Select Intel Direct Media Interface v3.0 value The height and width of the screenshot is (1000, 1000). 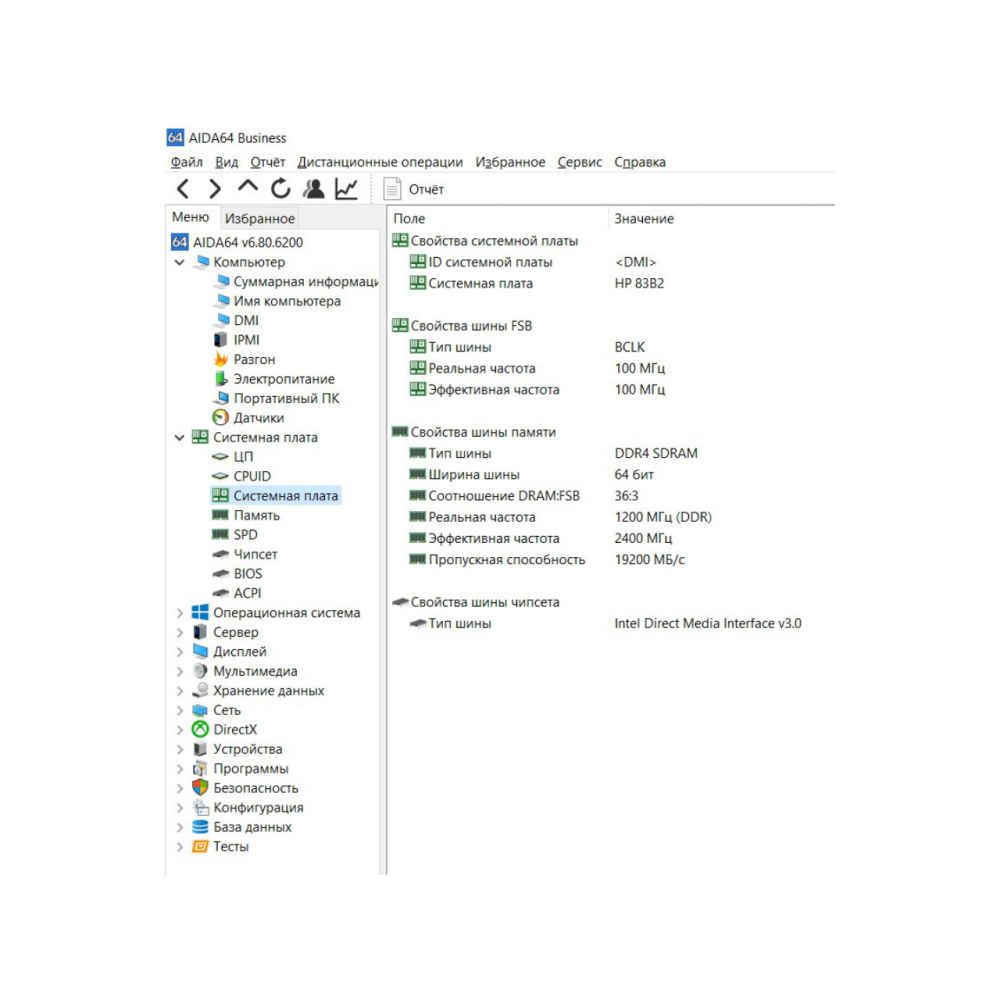[708, 624]
